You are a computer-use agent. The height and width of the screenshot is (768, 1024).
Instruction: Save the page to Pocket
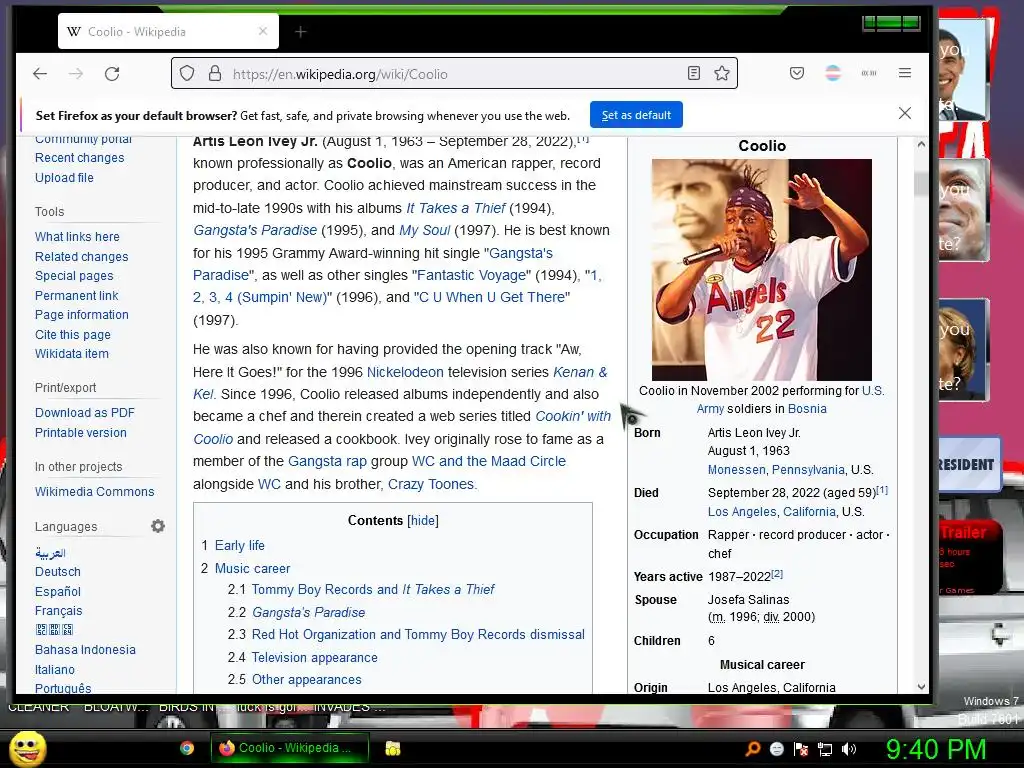coord(797,73)
